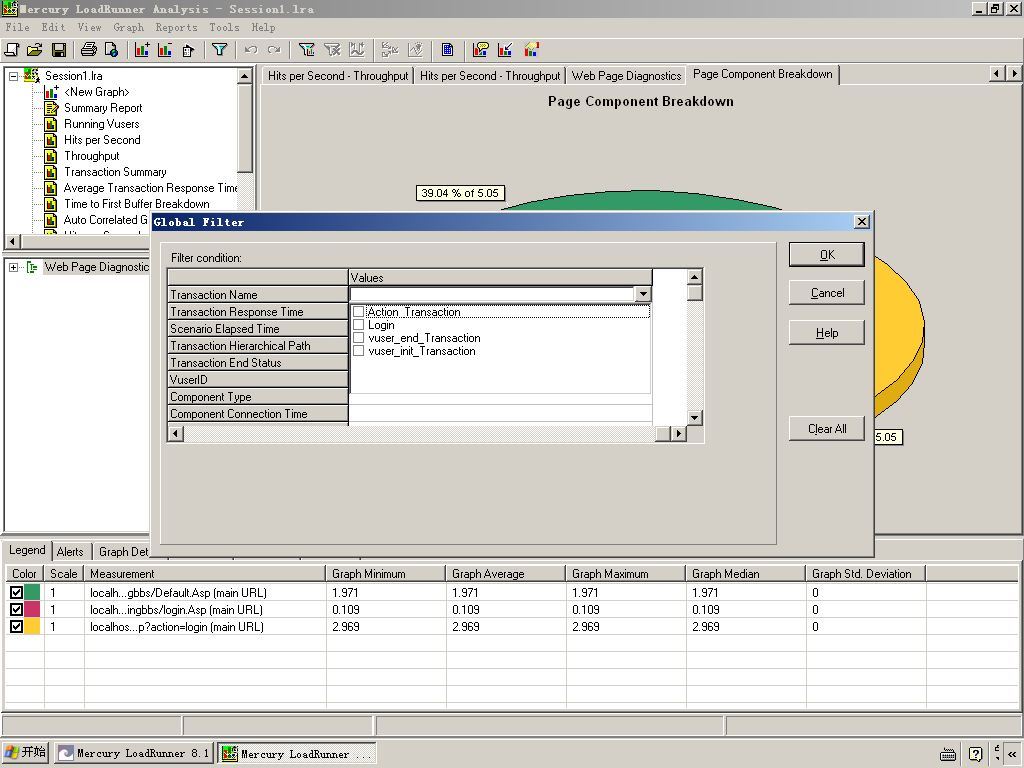
Task: Click the Add Comment chart toolbar icon
Action: coord(481,50)
